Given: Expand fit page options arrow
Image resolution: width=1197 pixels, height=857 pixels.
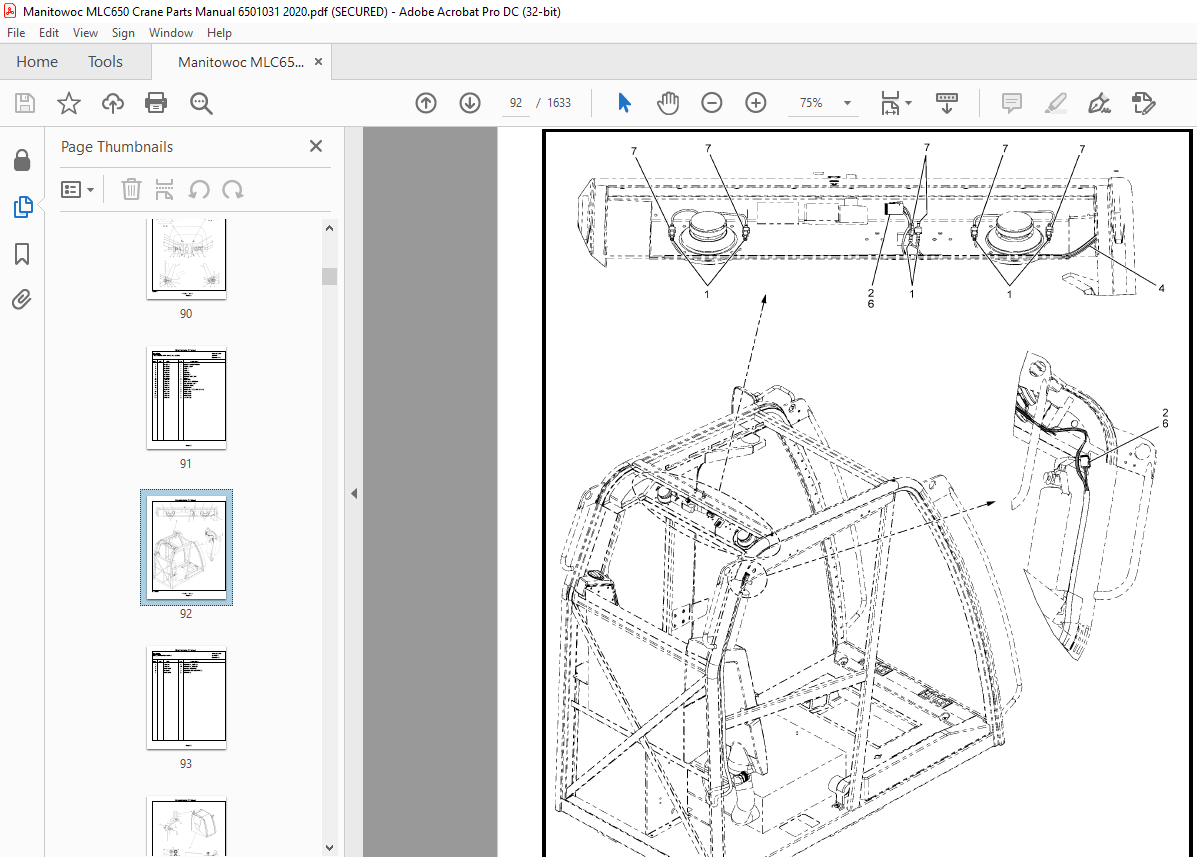Looking at the screenshot, I should point(908,103).
